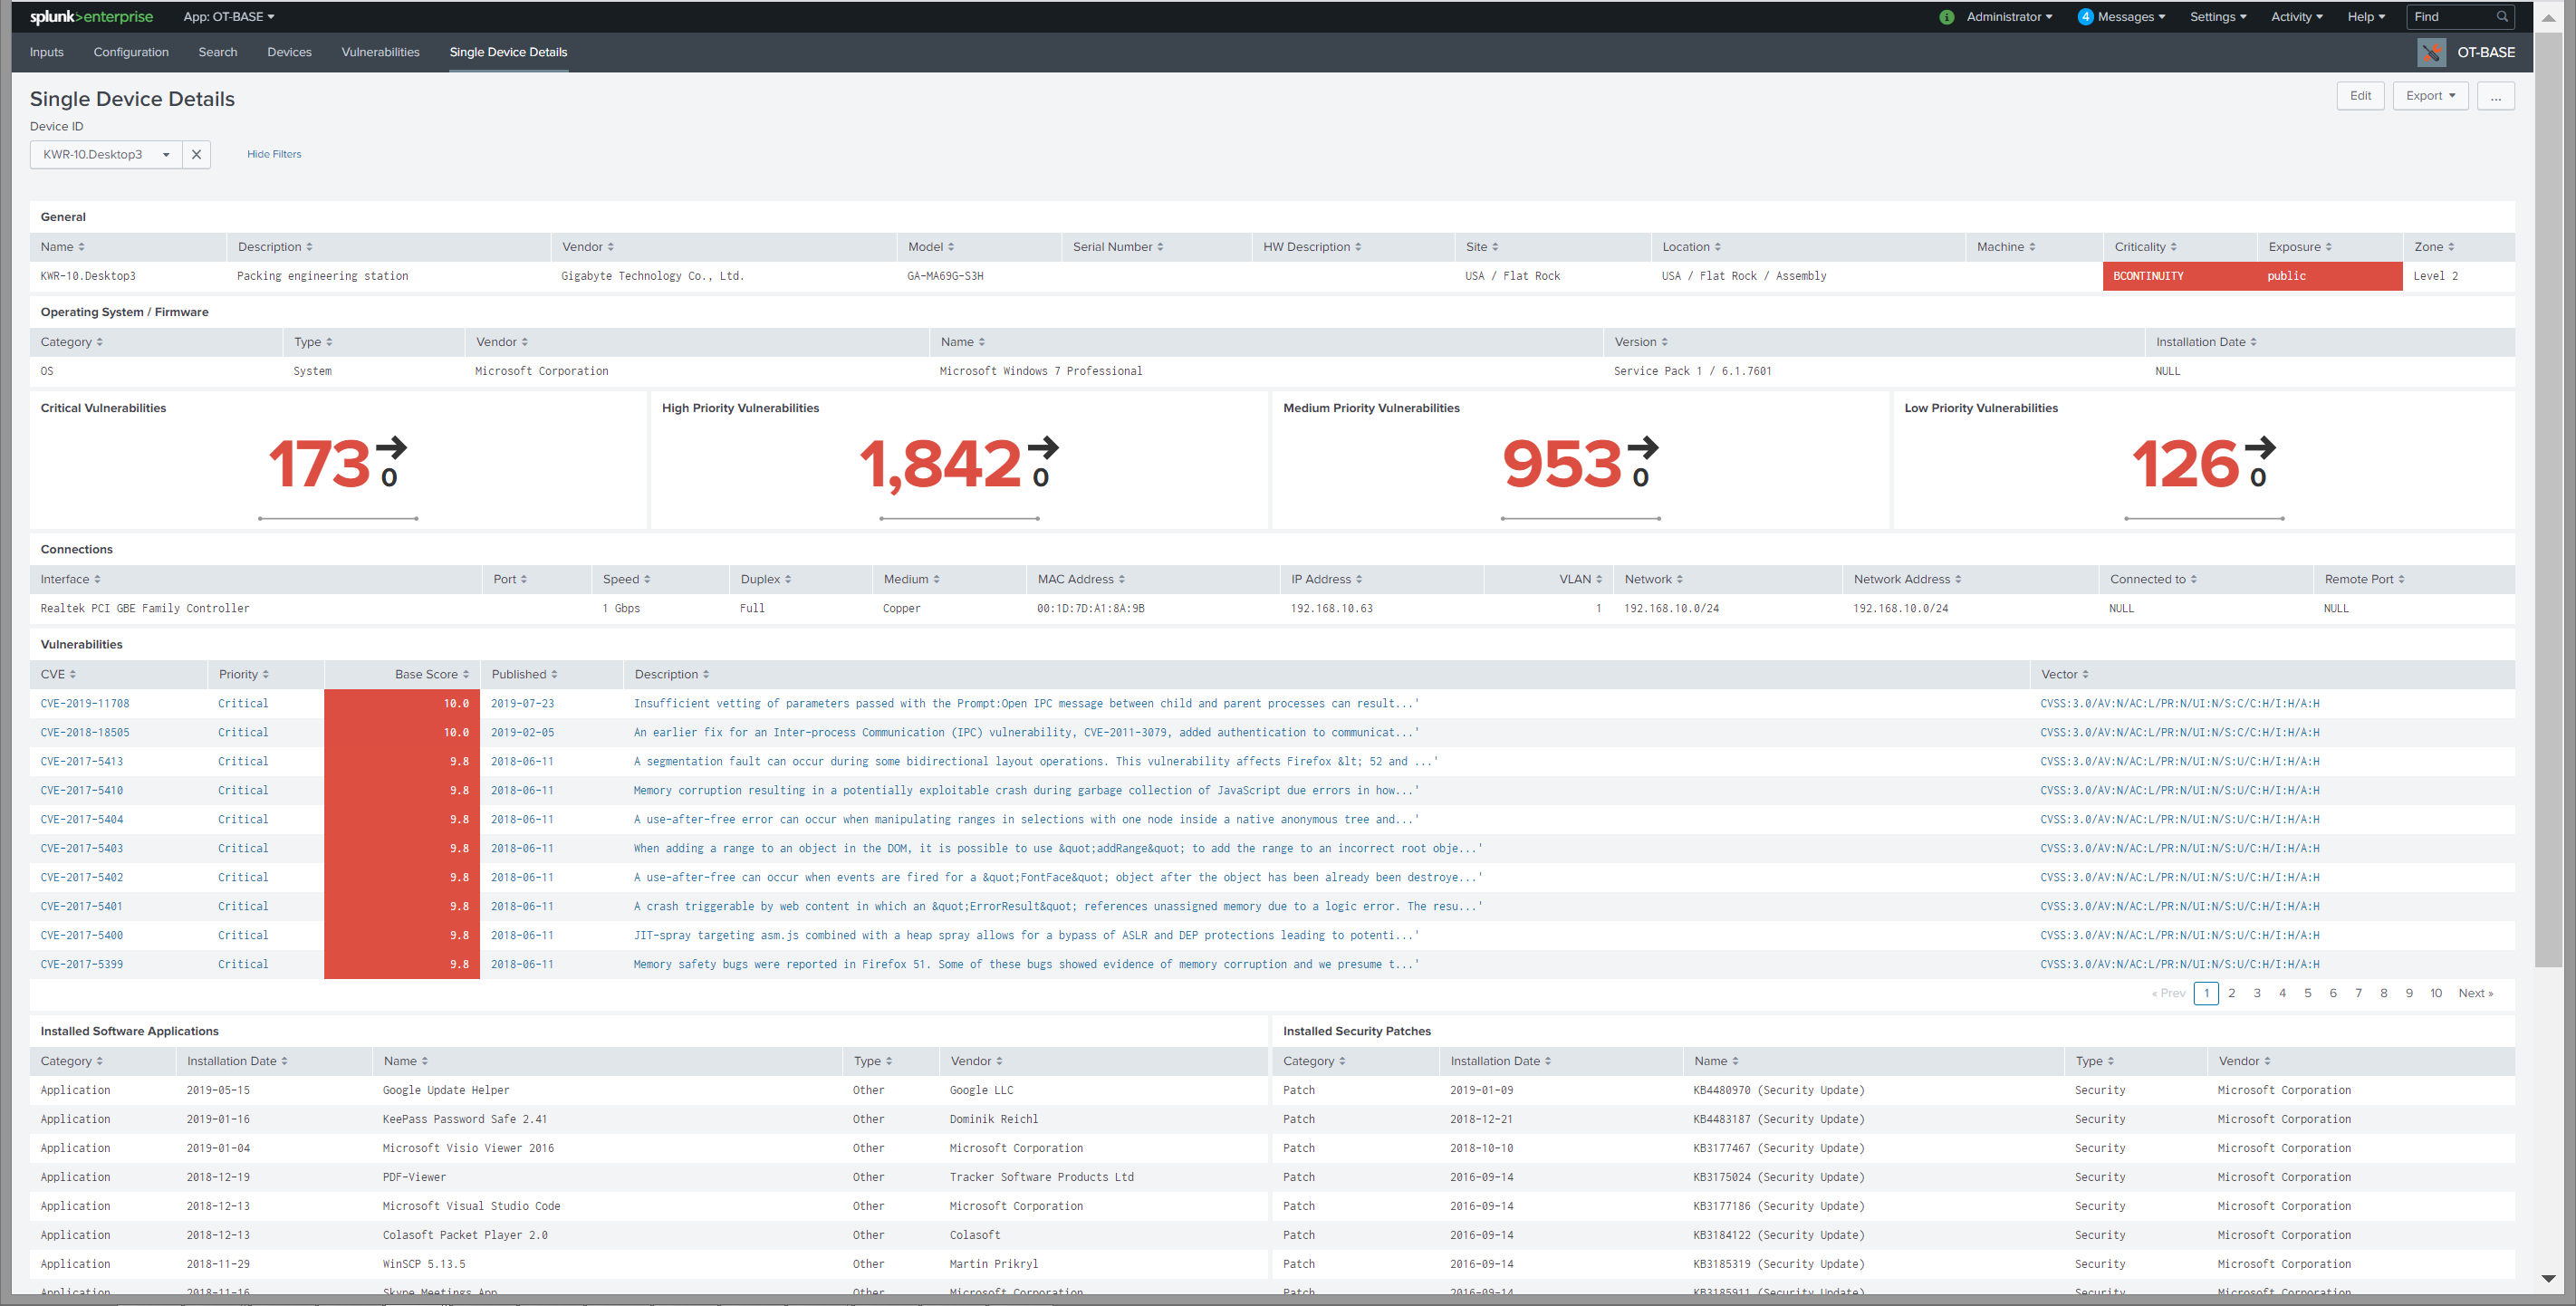This screenshot has height=1306, width=2576.
Task: Sort Vulnerabilities by Vector column
Action: tap(2065, 674)
